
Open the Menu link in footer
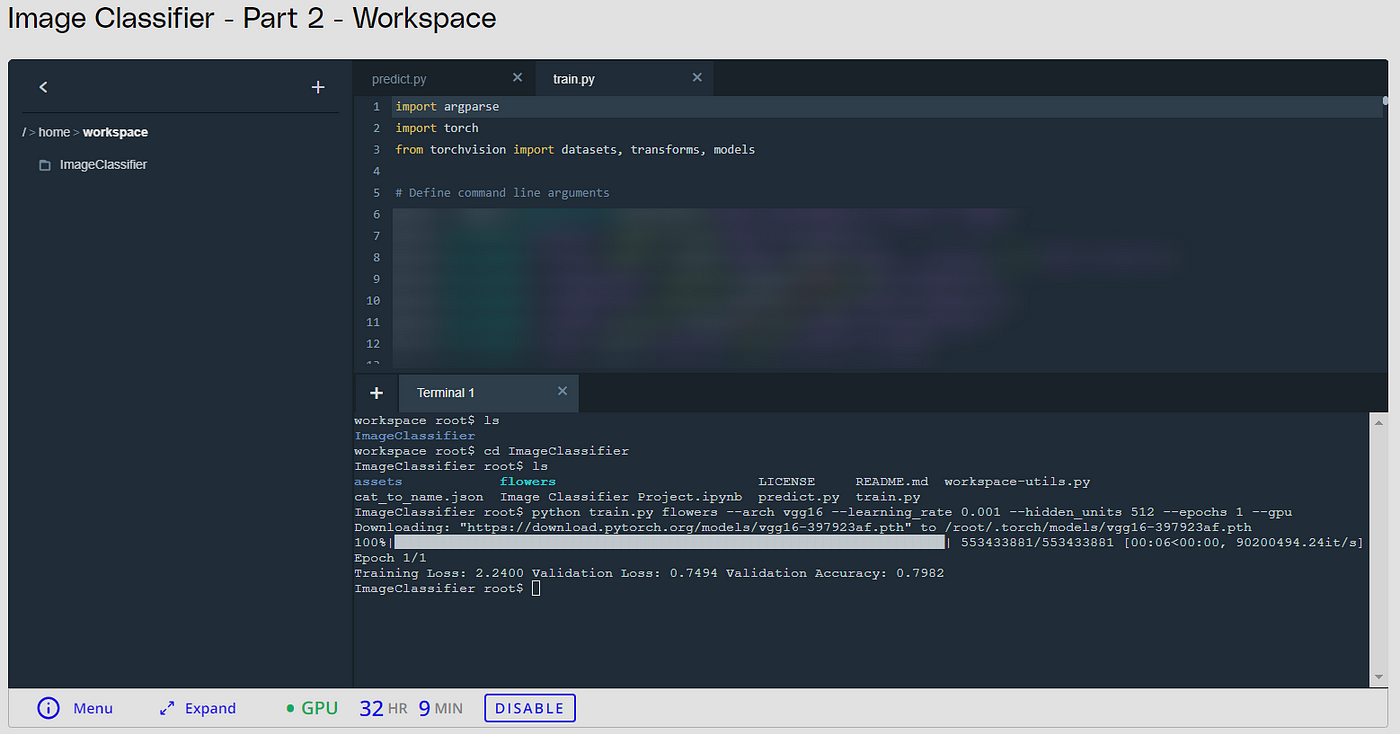[x=93, y=708]
